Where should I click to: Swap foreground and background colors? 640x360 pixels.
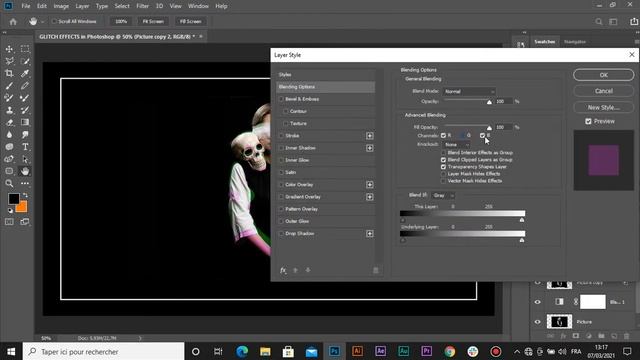[x=25, y=196]
